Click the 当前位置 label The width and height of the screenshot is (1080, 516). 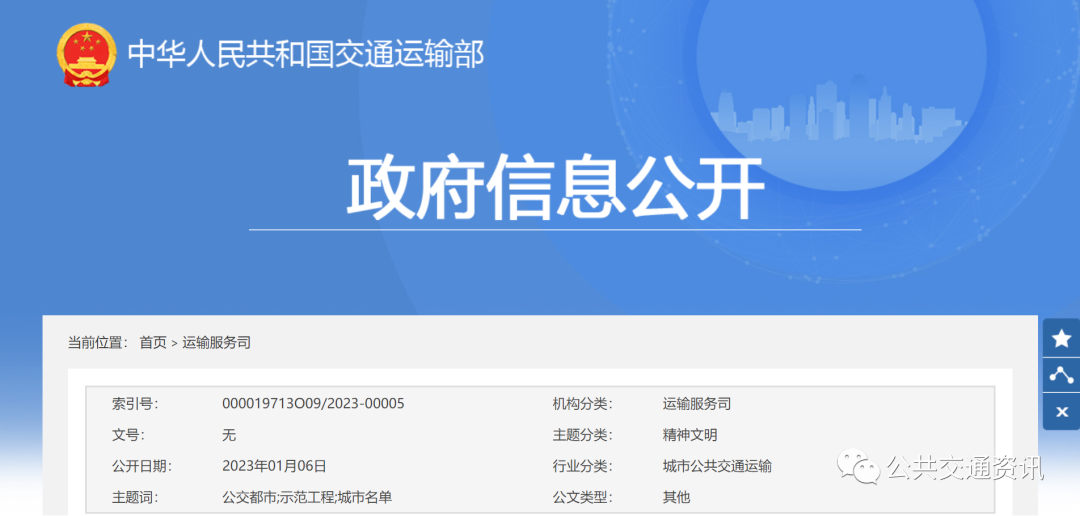pos(96,342)
